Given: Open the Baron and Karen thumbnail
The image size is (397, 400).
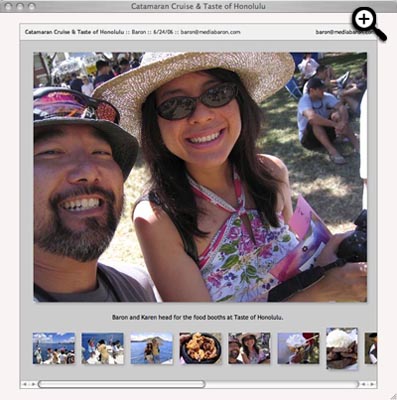Looking at the screenshot, I should click(249, 348).
